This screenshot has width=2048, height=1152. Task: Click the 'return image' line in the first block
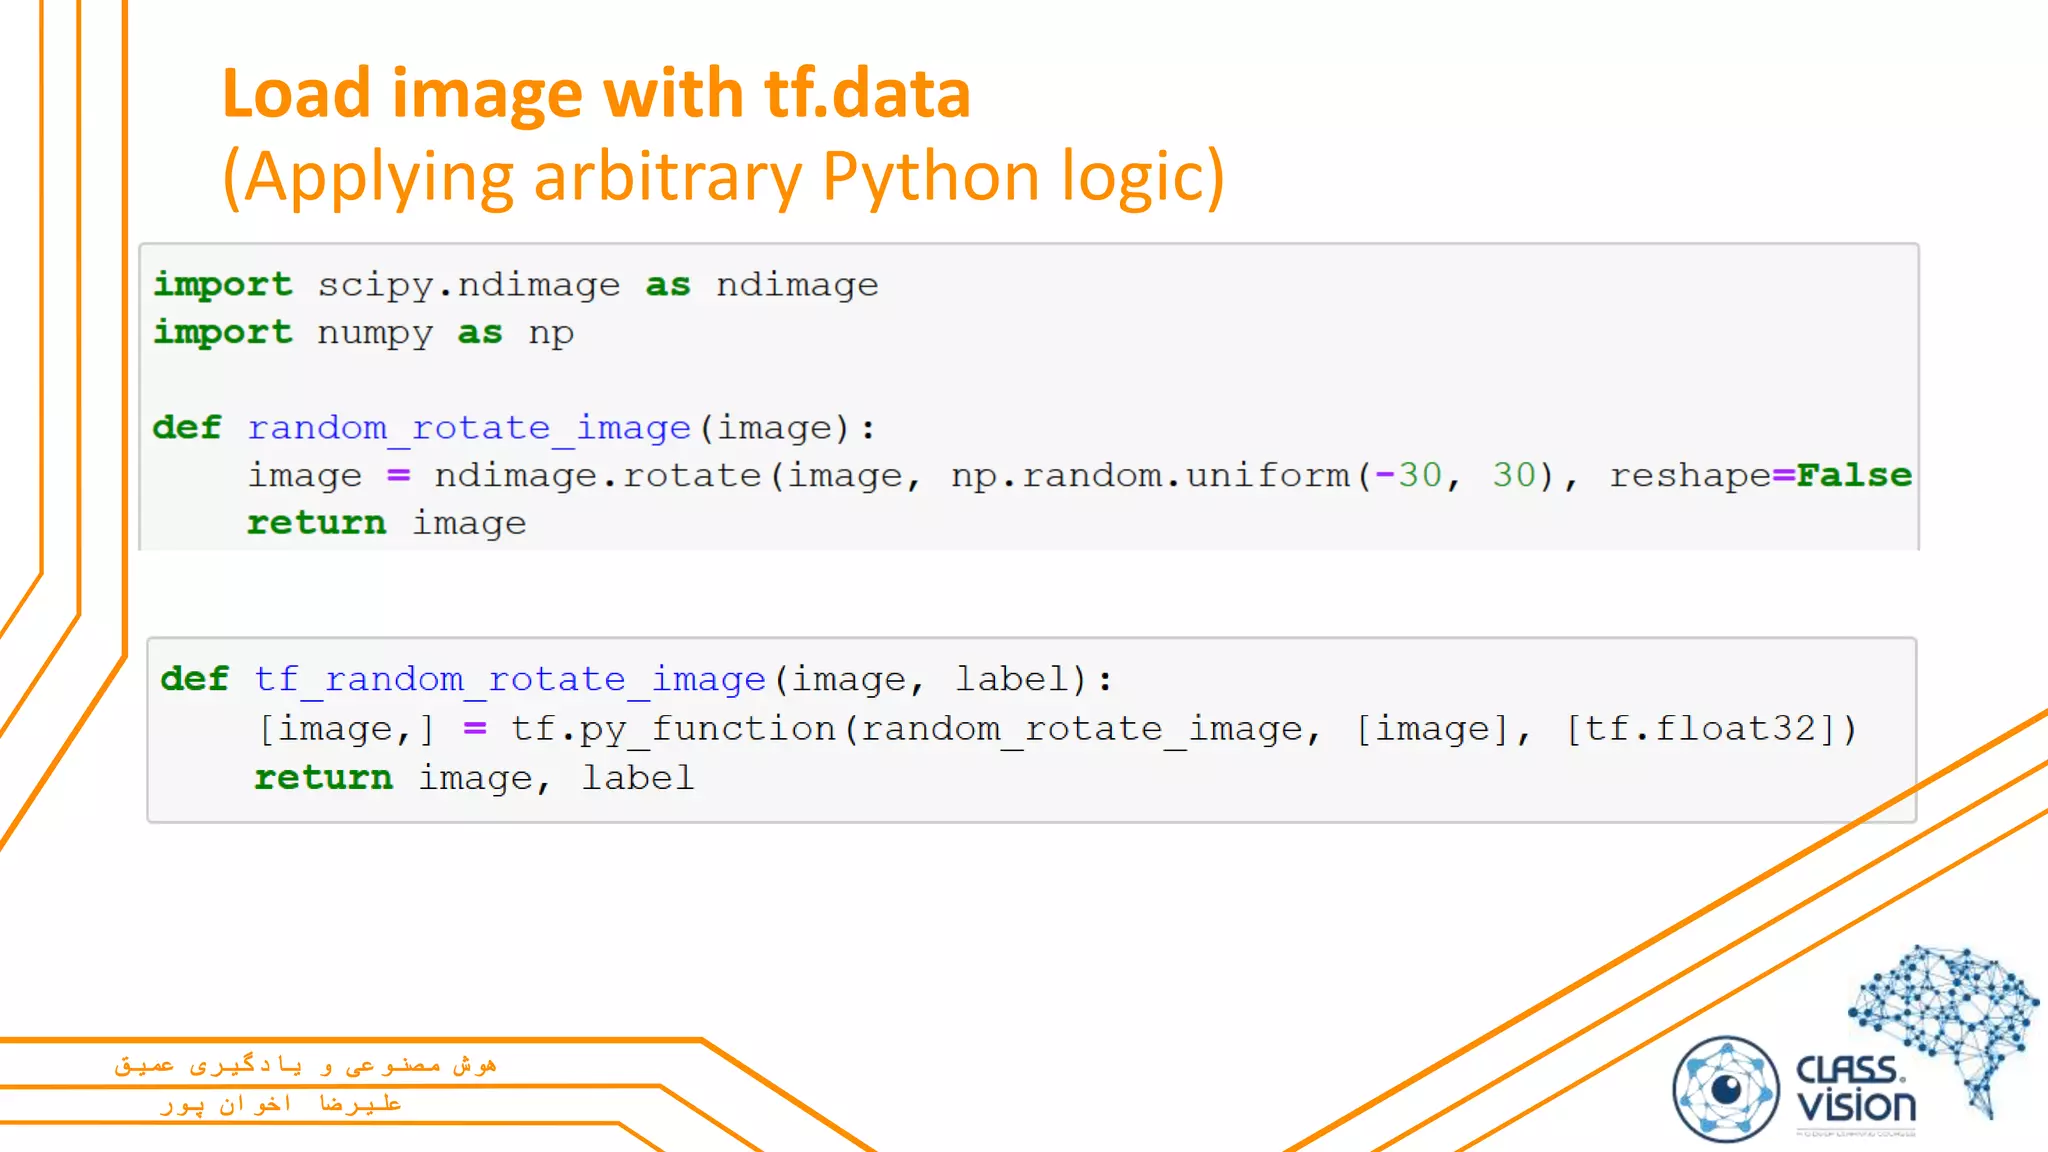(386, 523)
